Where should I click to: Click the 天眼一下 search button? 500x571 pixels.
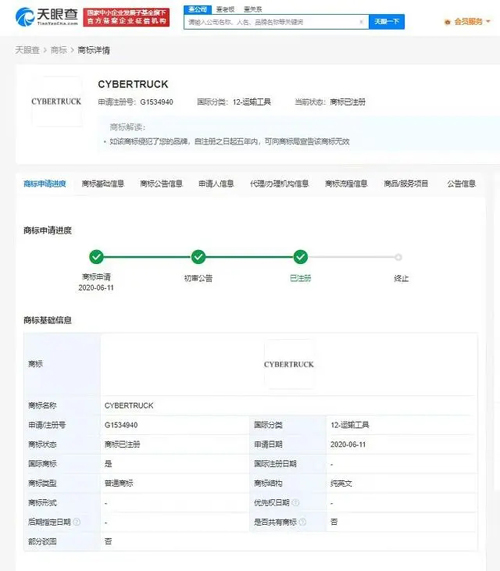(x=387, y=22)
